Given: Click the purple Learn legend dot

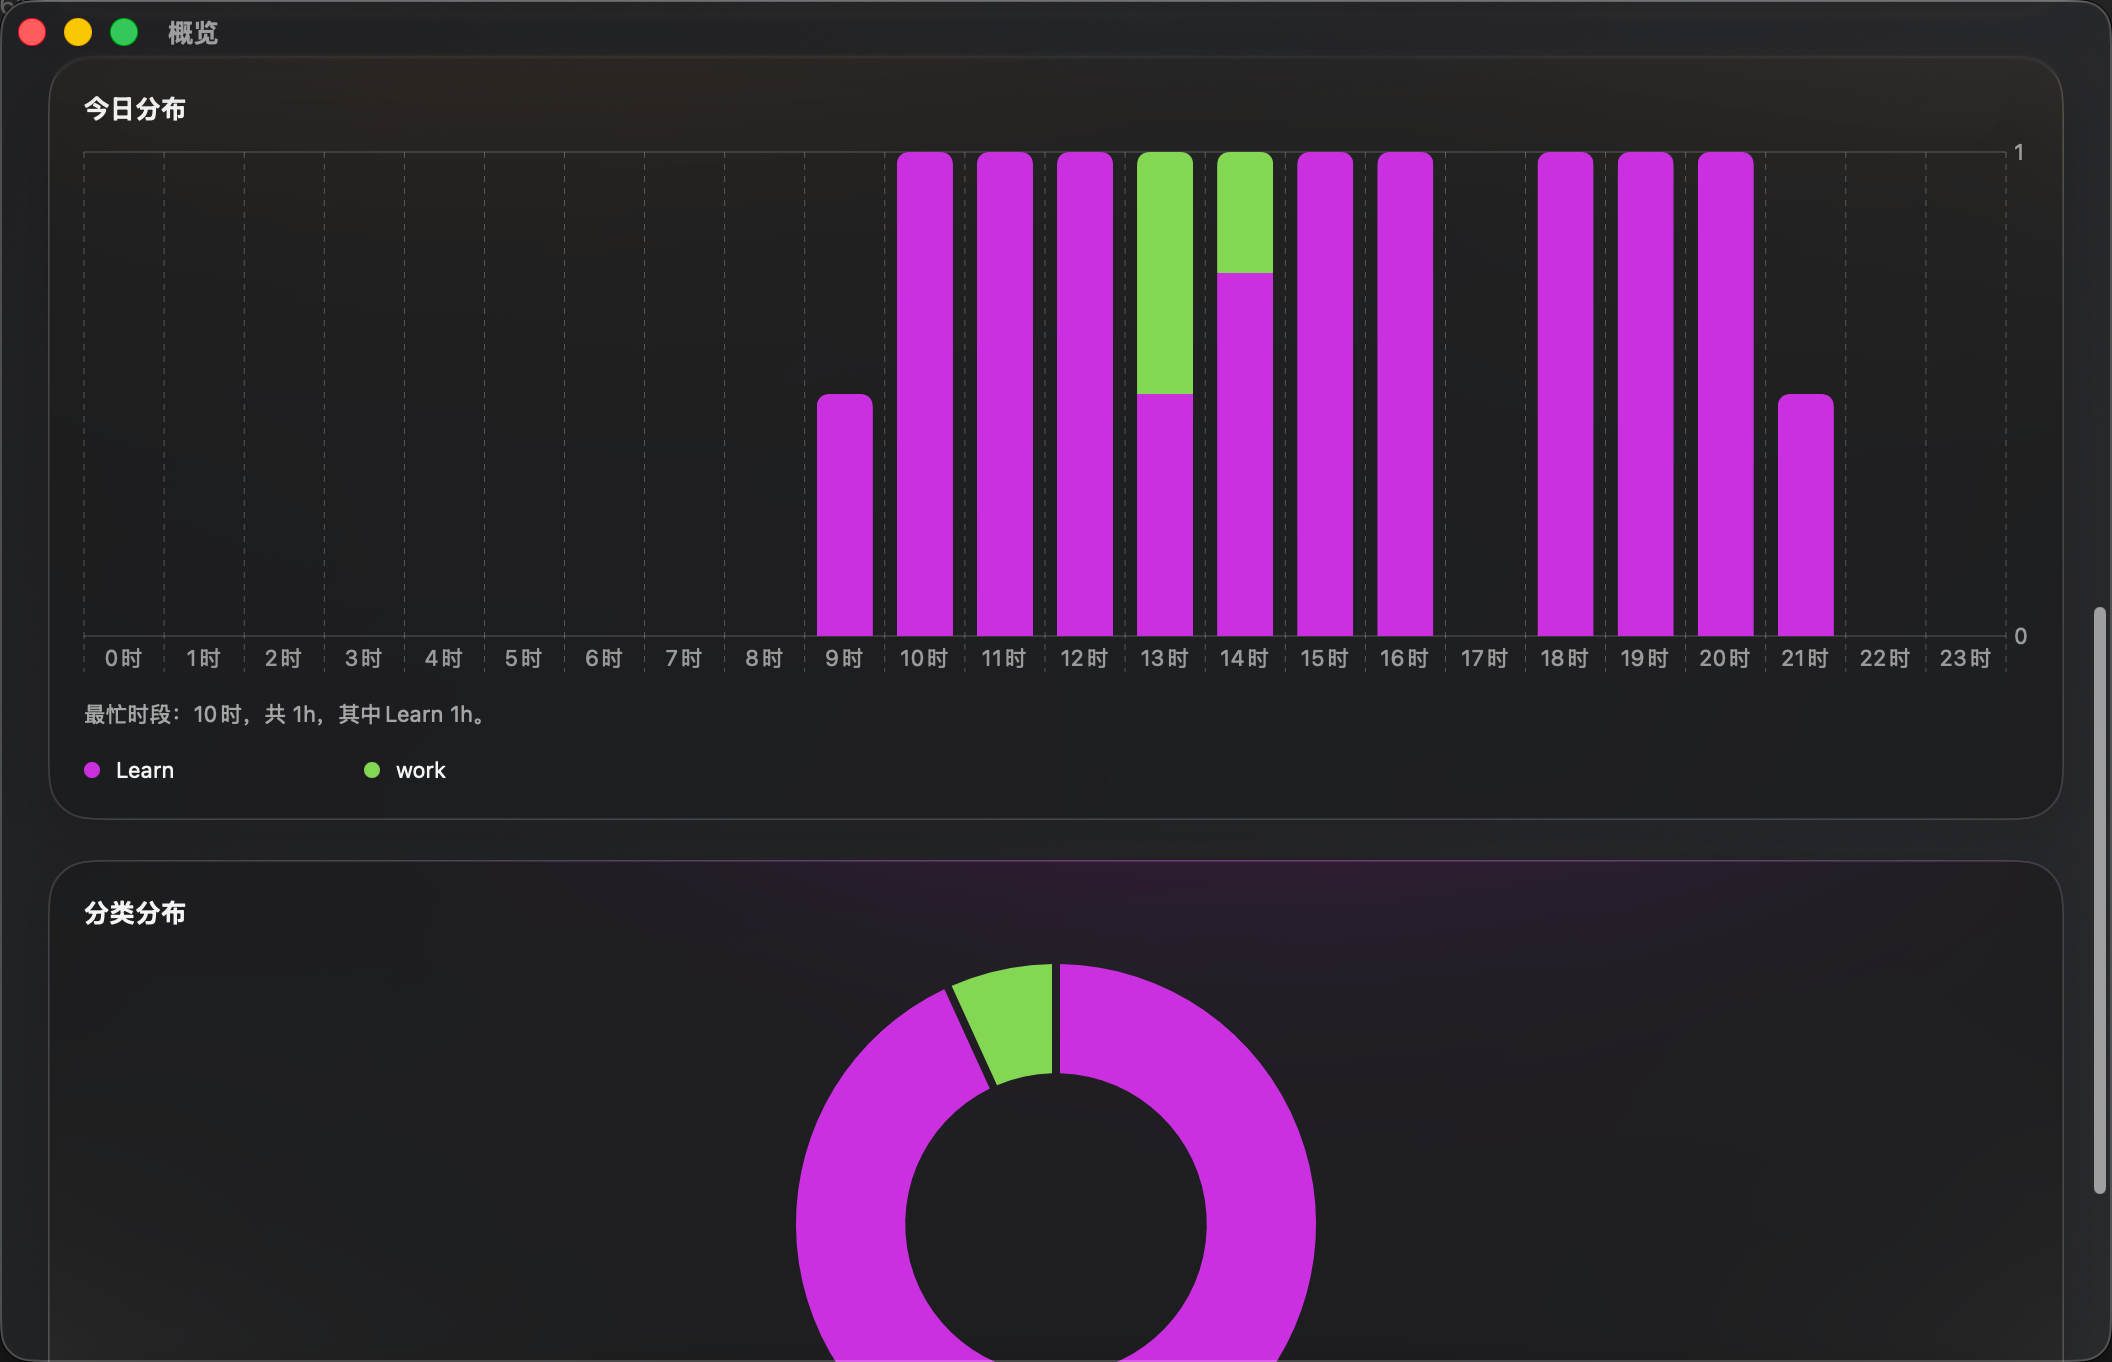Looking at the screenshot, I should [92, 770].
